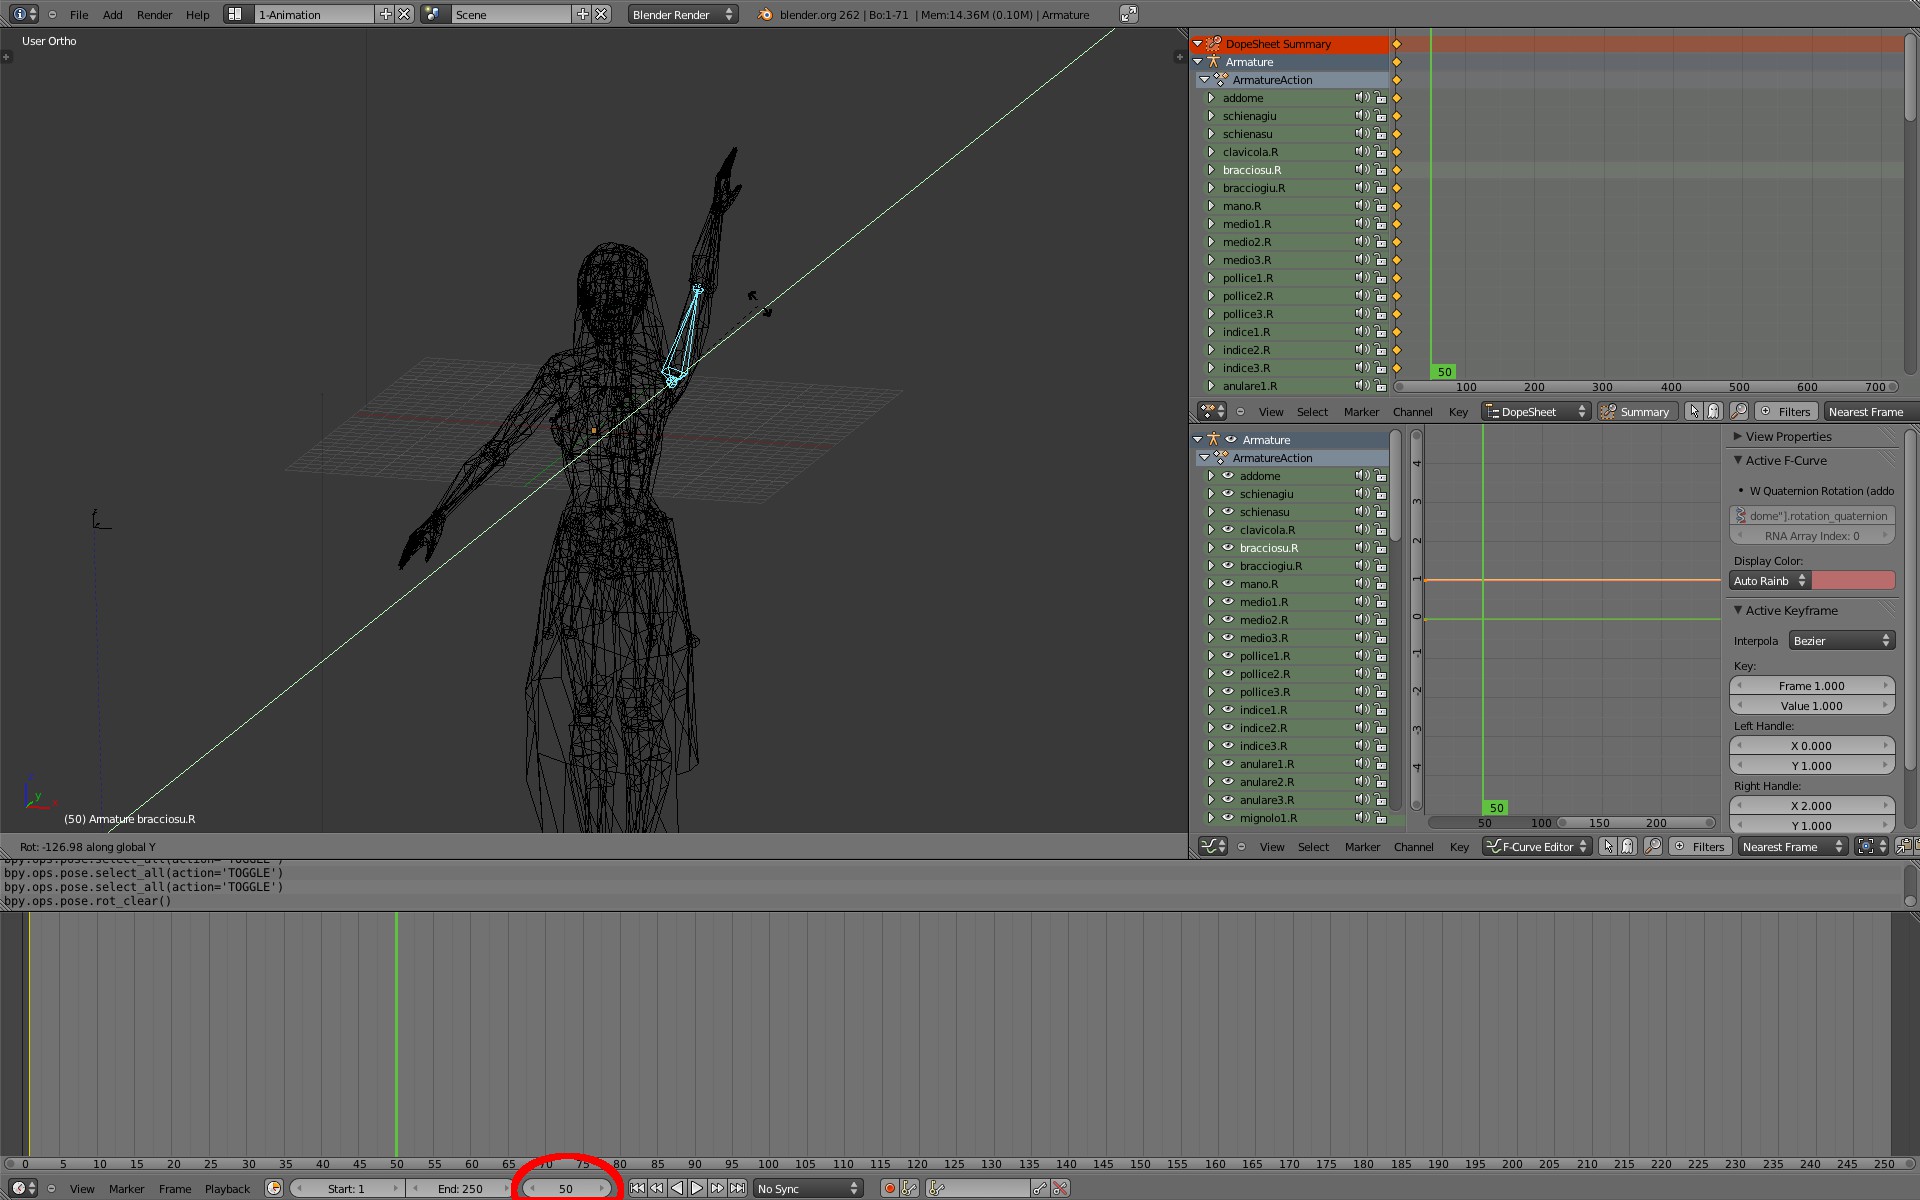Expand the View Properties panel
1920x1200 pixels.
coord(1788,437)
